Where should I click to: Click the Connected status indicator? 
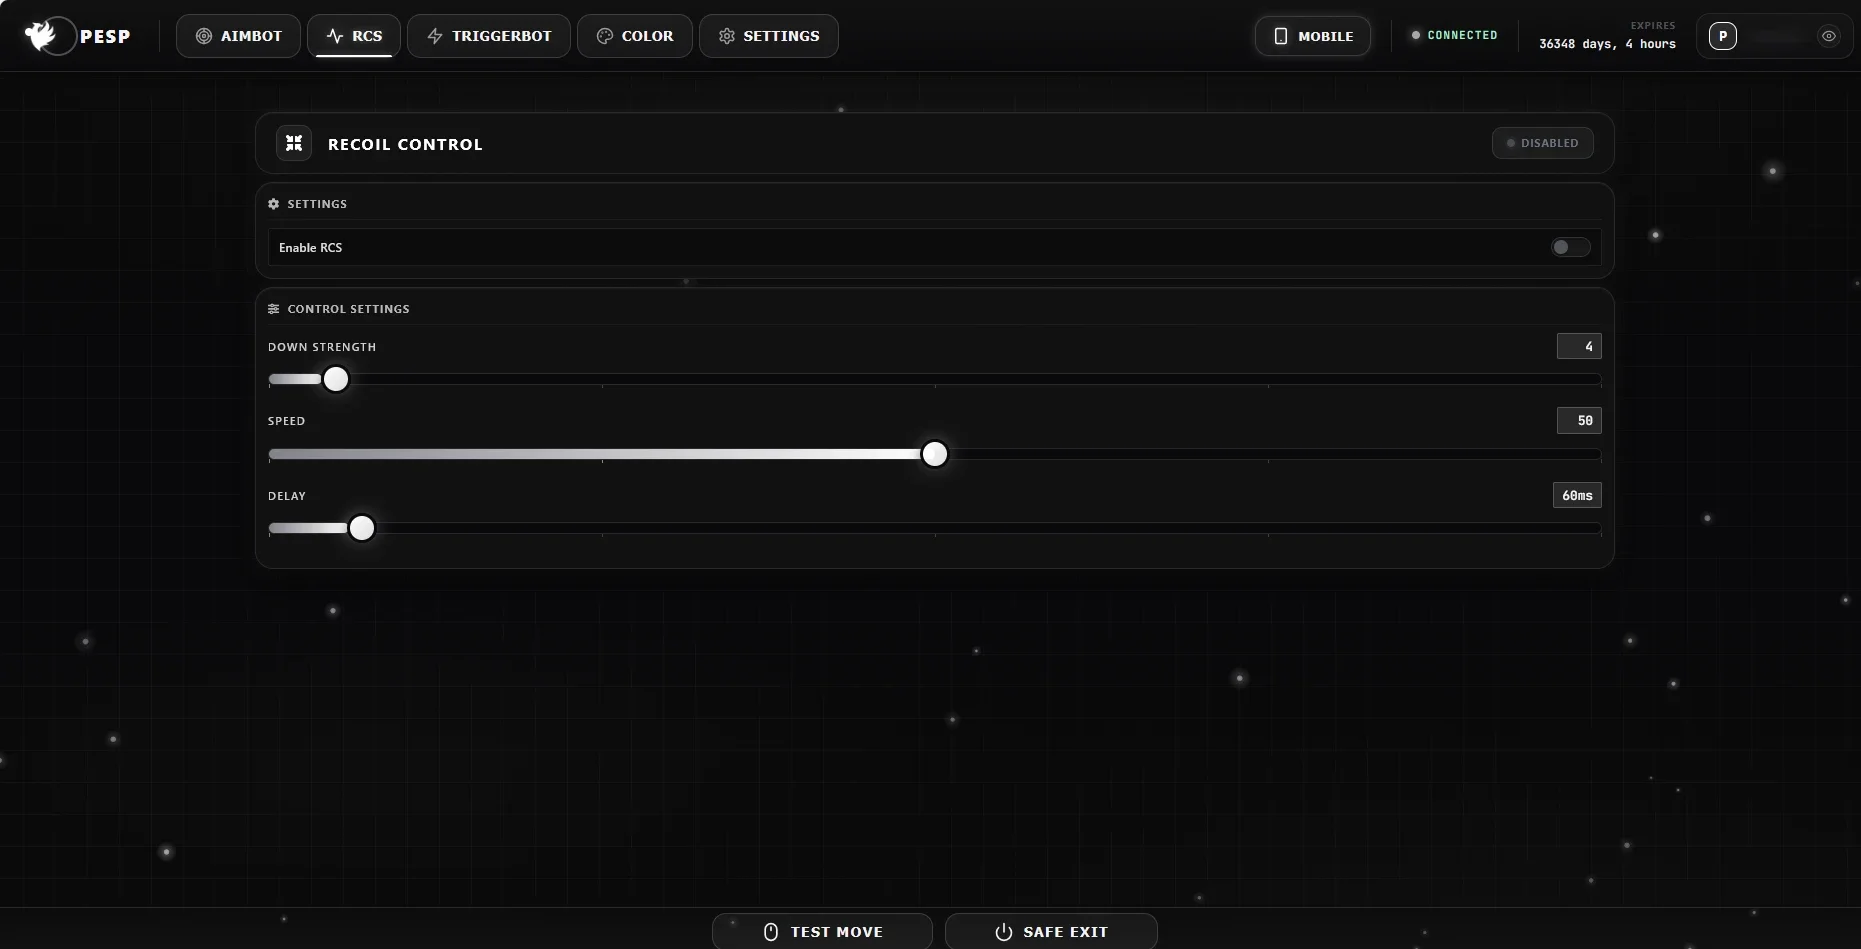click(1454, 35)
